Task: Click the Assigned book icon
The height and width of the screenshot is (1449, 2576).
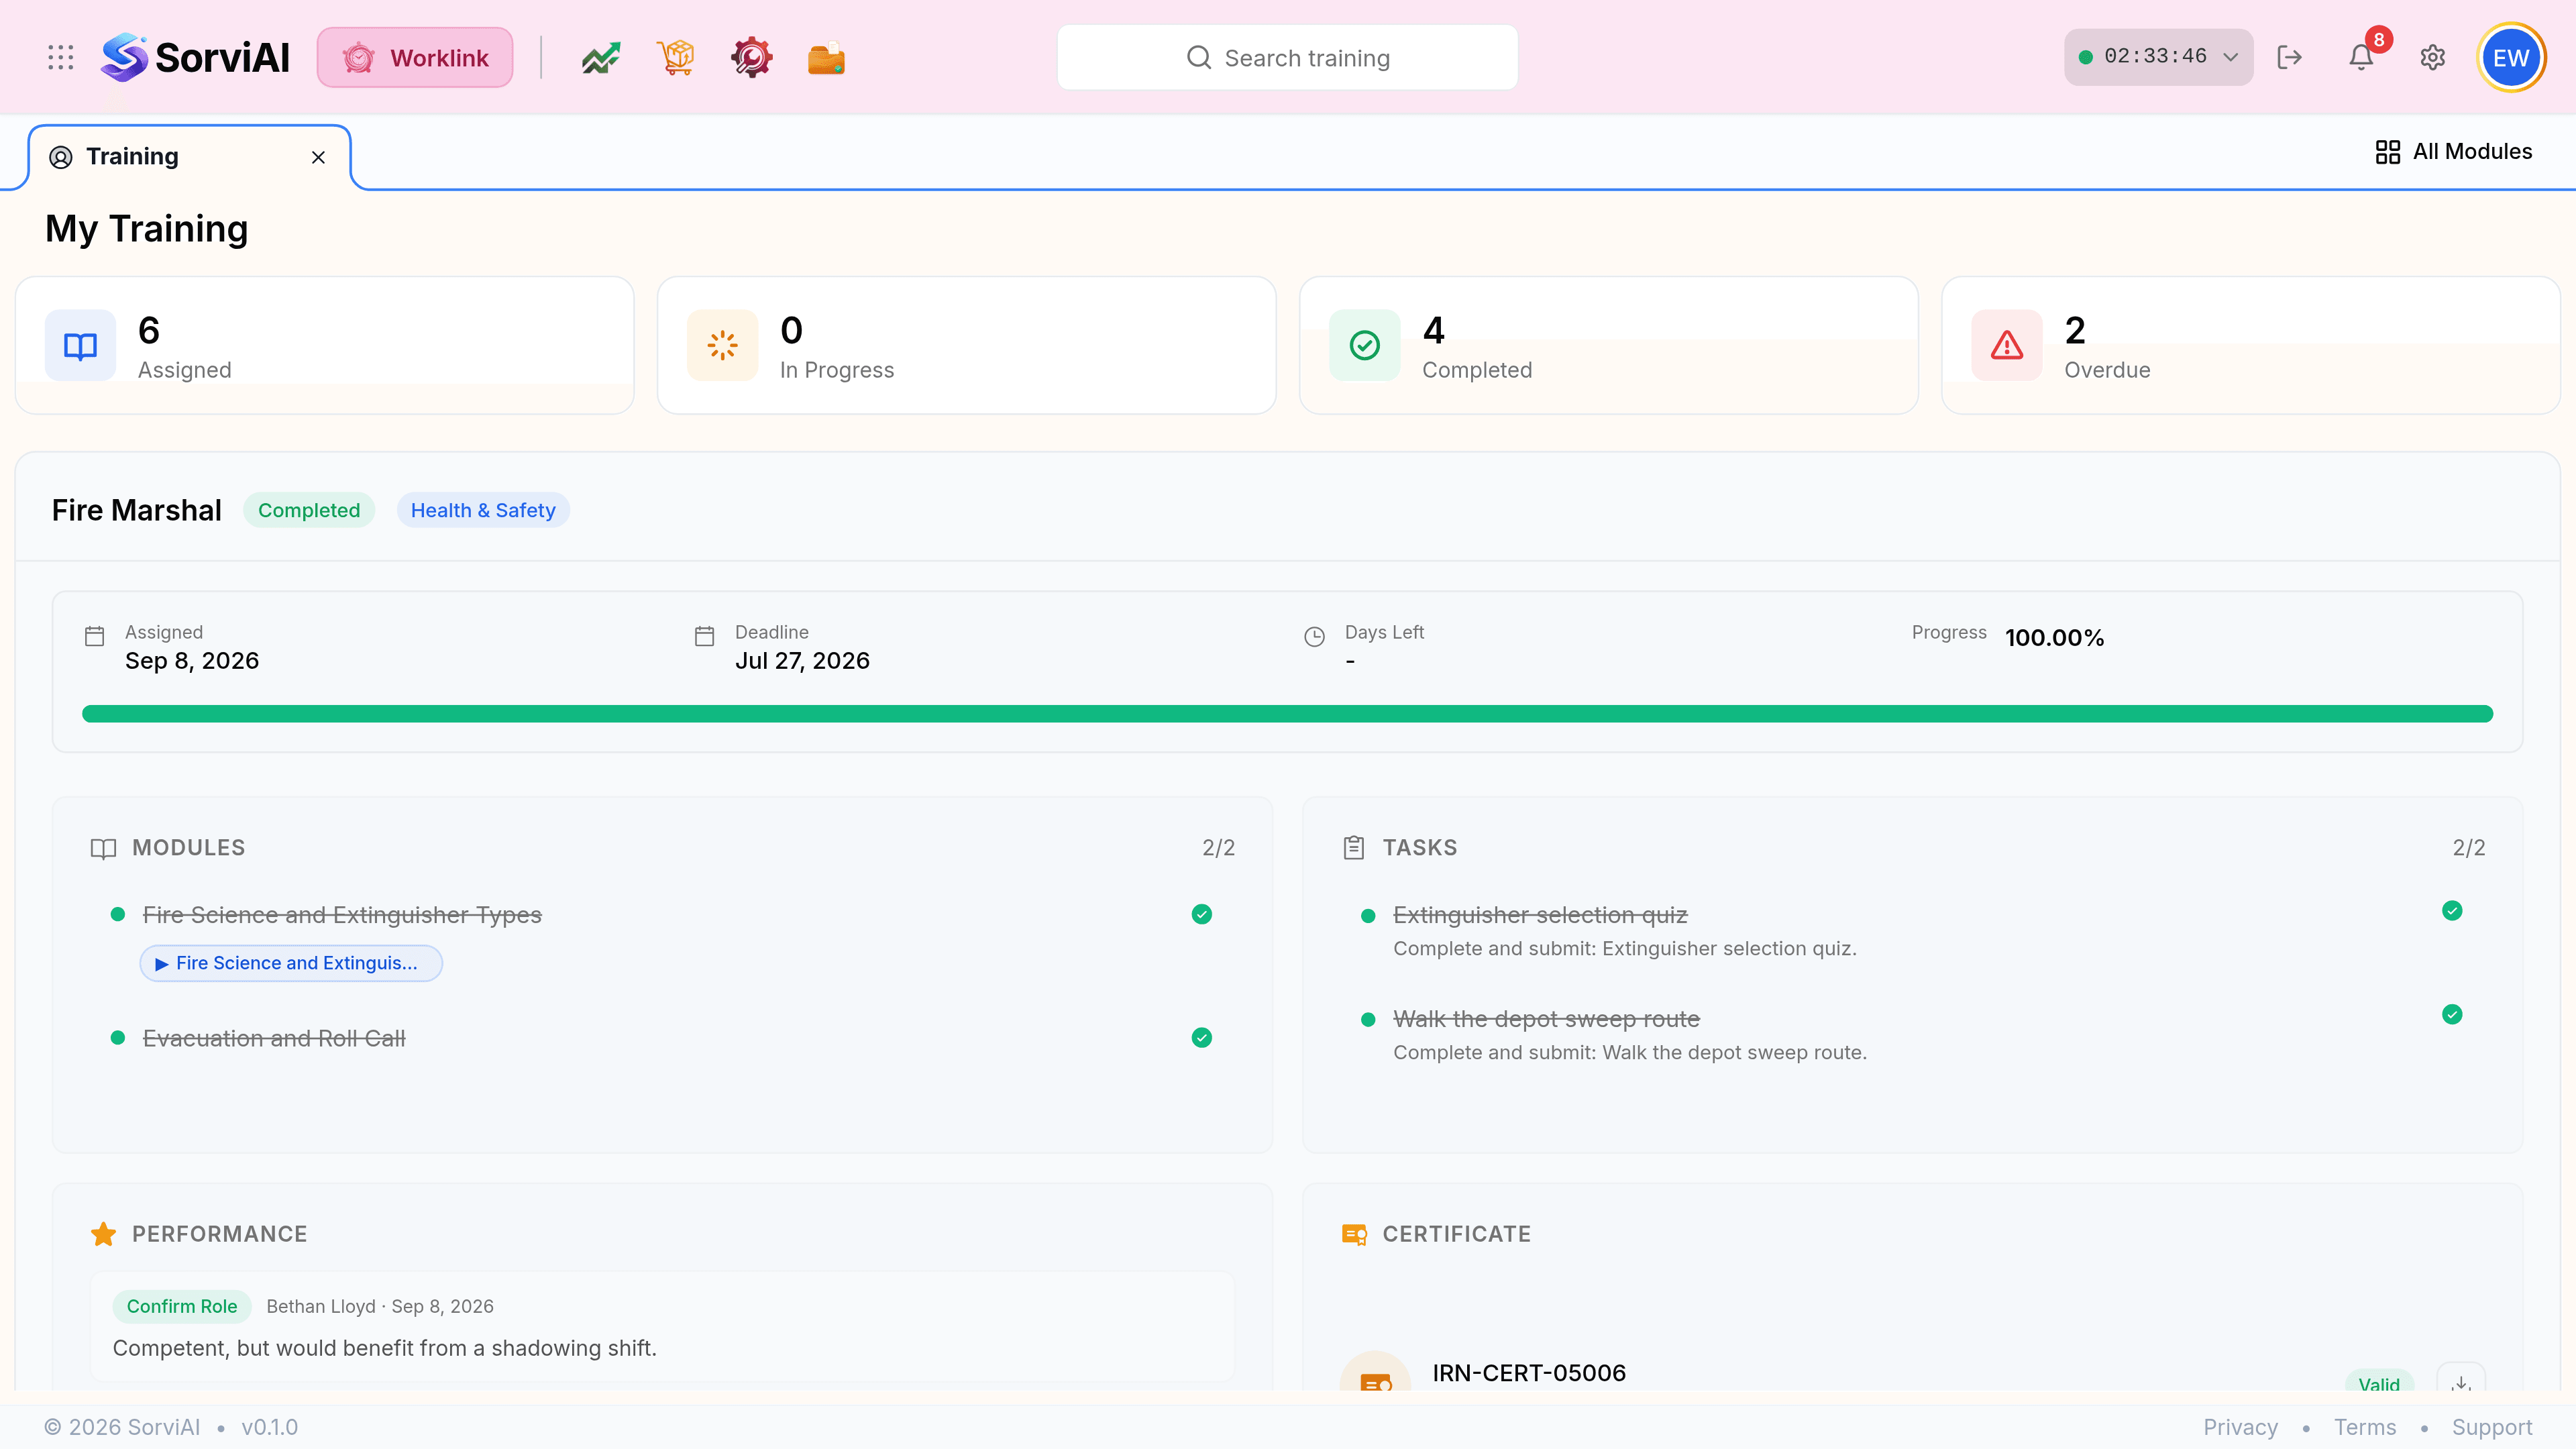Action: pyautogui.click(x=80, y=345)
